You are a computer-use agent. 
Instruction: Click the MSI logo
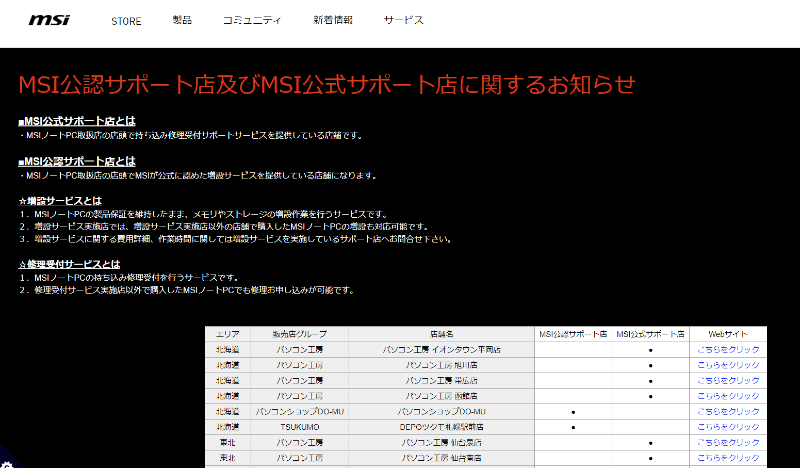[49, 20]
